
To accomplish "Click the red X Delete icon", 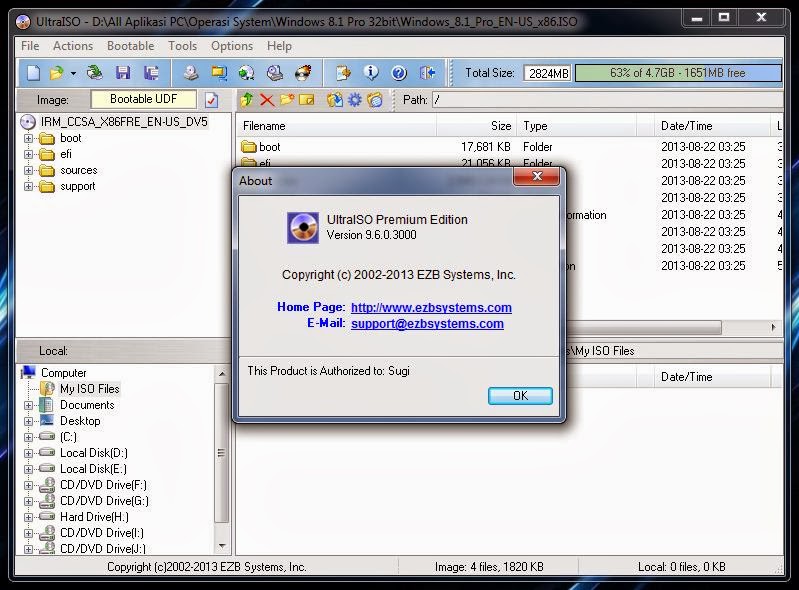I will [267, 99].
